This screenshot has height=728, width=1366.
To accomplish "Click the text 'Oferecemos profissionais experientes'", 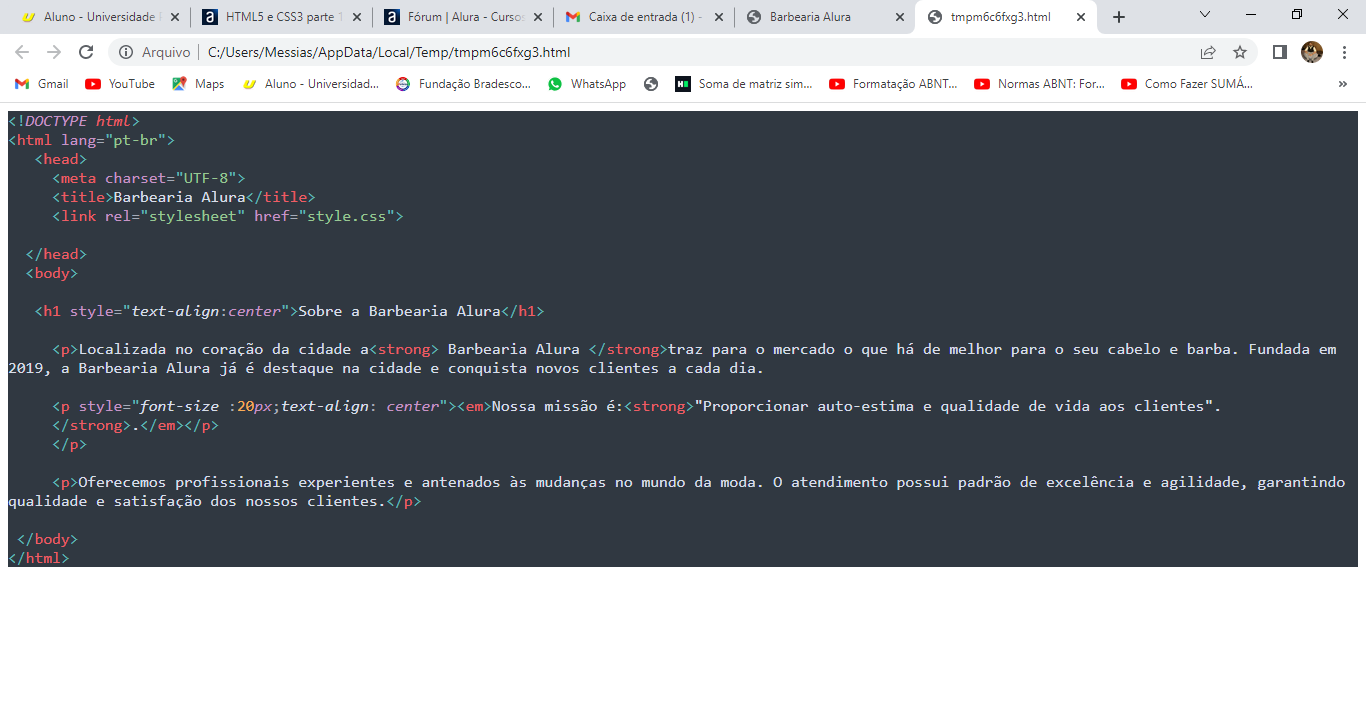I will (x=236, y=482).
